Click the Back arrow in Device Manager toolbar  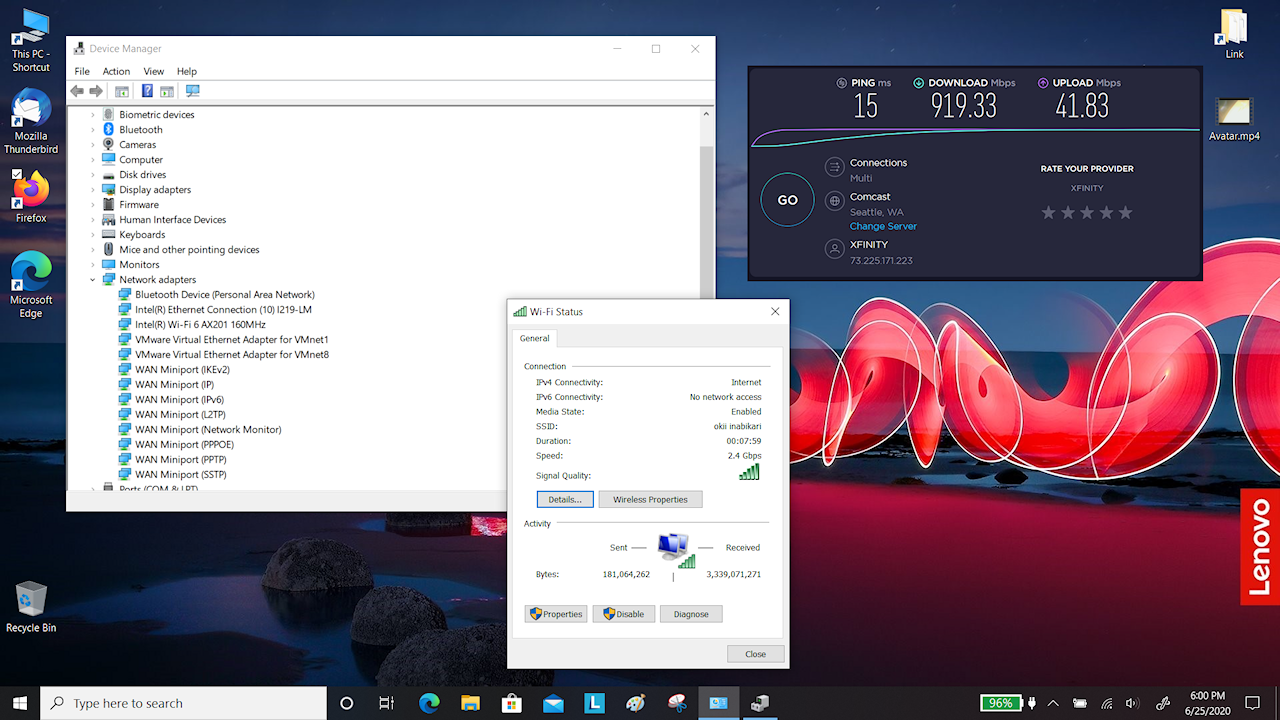pyautogui.click(x=77, y=91)
